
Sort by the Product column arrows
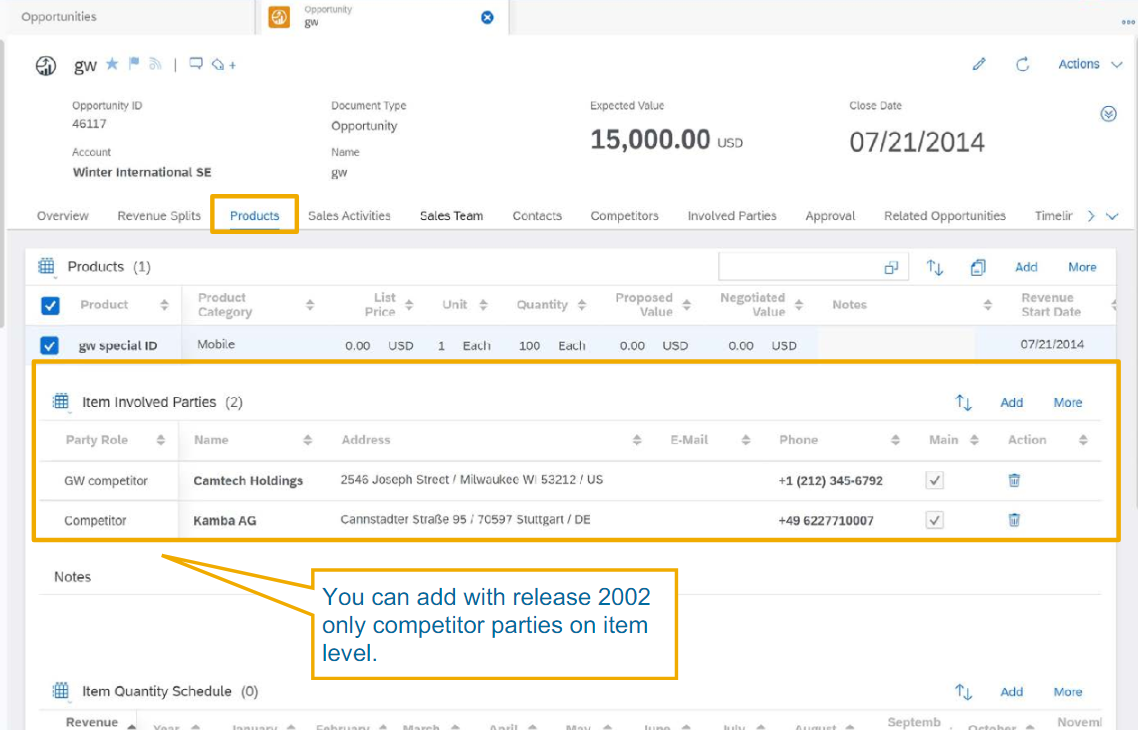point(165,305)
